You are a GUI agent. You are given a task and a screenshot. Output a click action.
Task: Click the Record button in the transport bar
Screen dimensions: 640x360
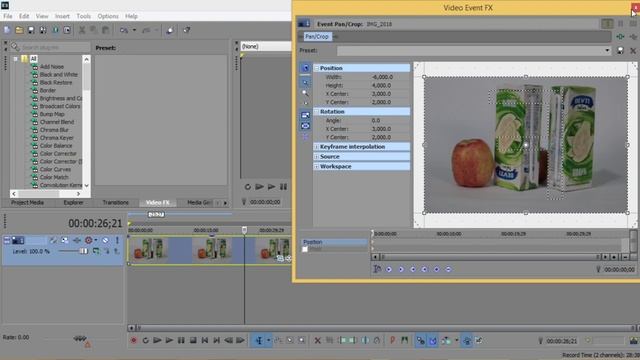click(133, 340)
